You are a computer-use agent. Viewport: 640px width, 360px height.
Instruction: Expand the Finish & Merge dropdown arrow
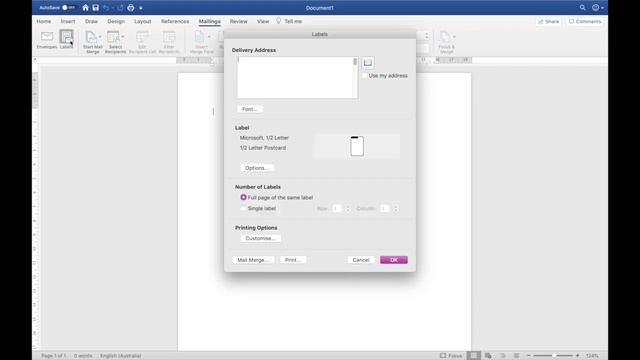coord(454,36)
